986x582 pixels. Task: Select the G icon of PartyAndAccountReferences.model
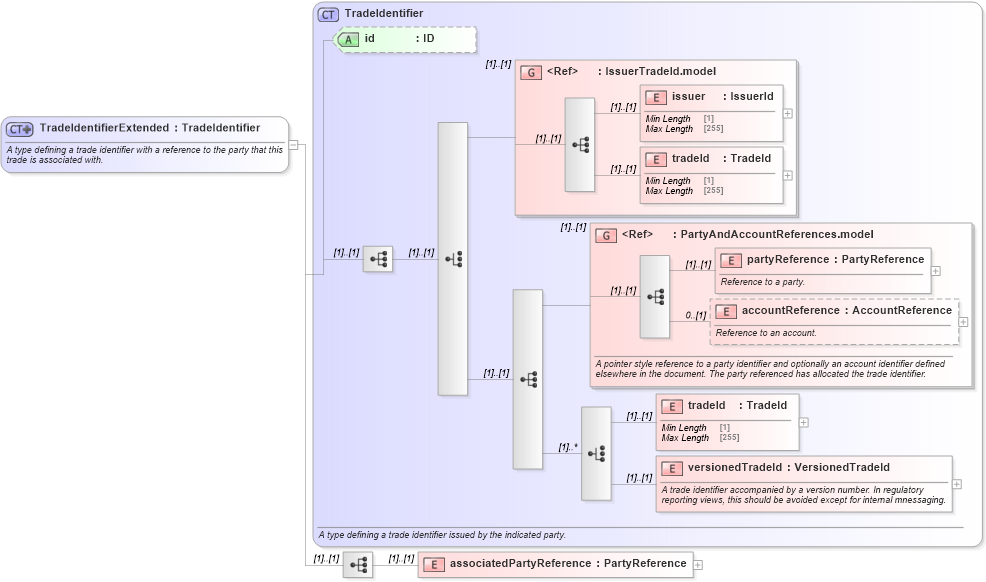605,235
